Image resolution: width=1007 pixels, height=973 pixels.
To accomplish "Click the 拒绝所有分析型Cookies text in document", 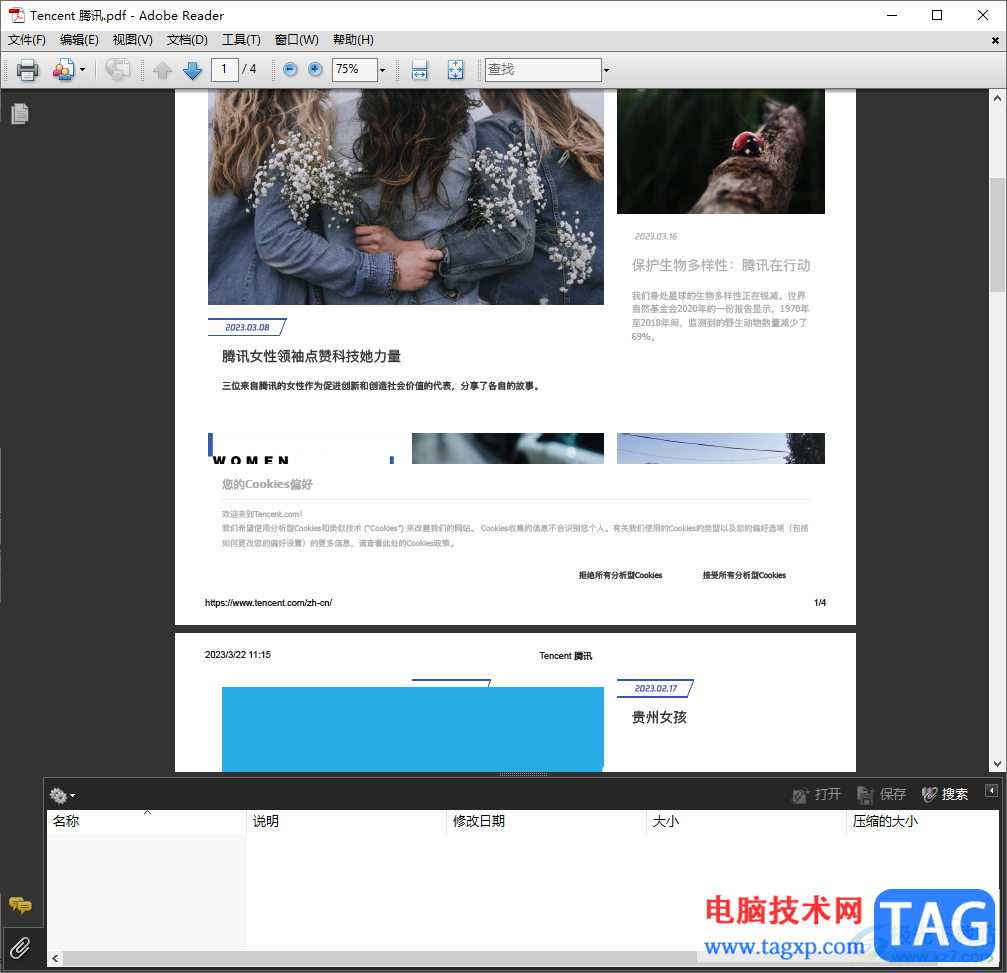I will [620, 575].
